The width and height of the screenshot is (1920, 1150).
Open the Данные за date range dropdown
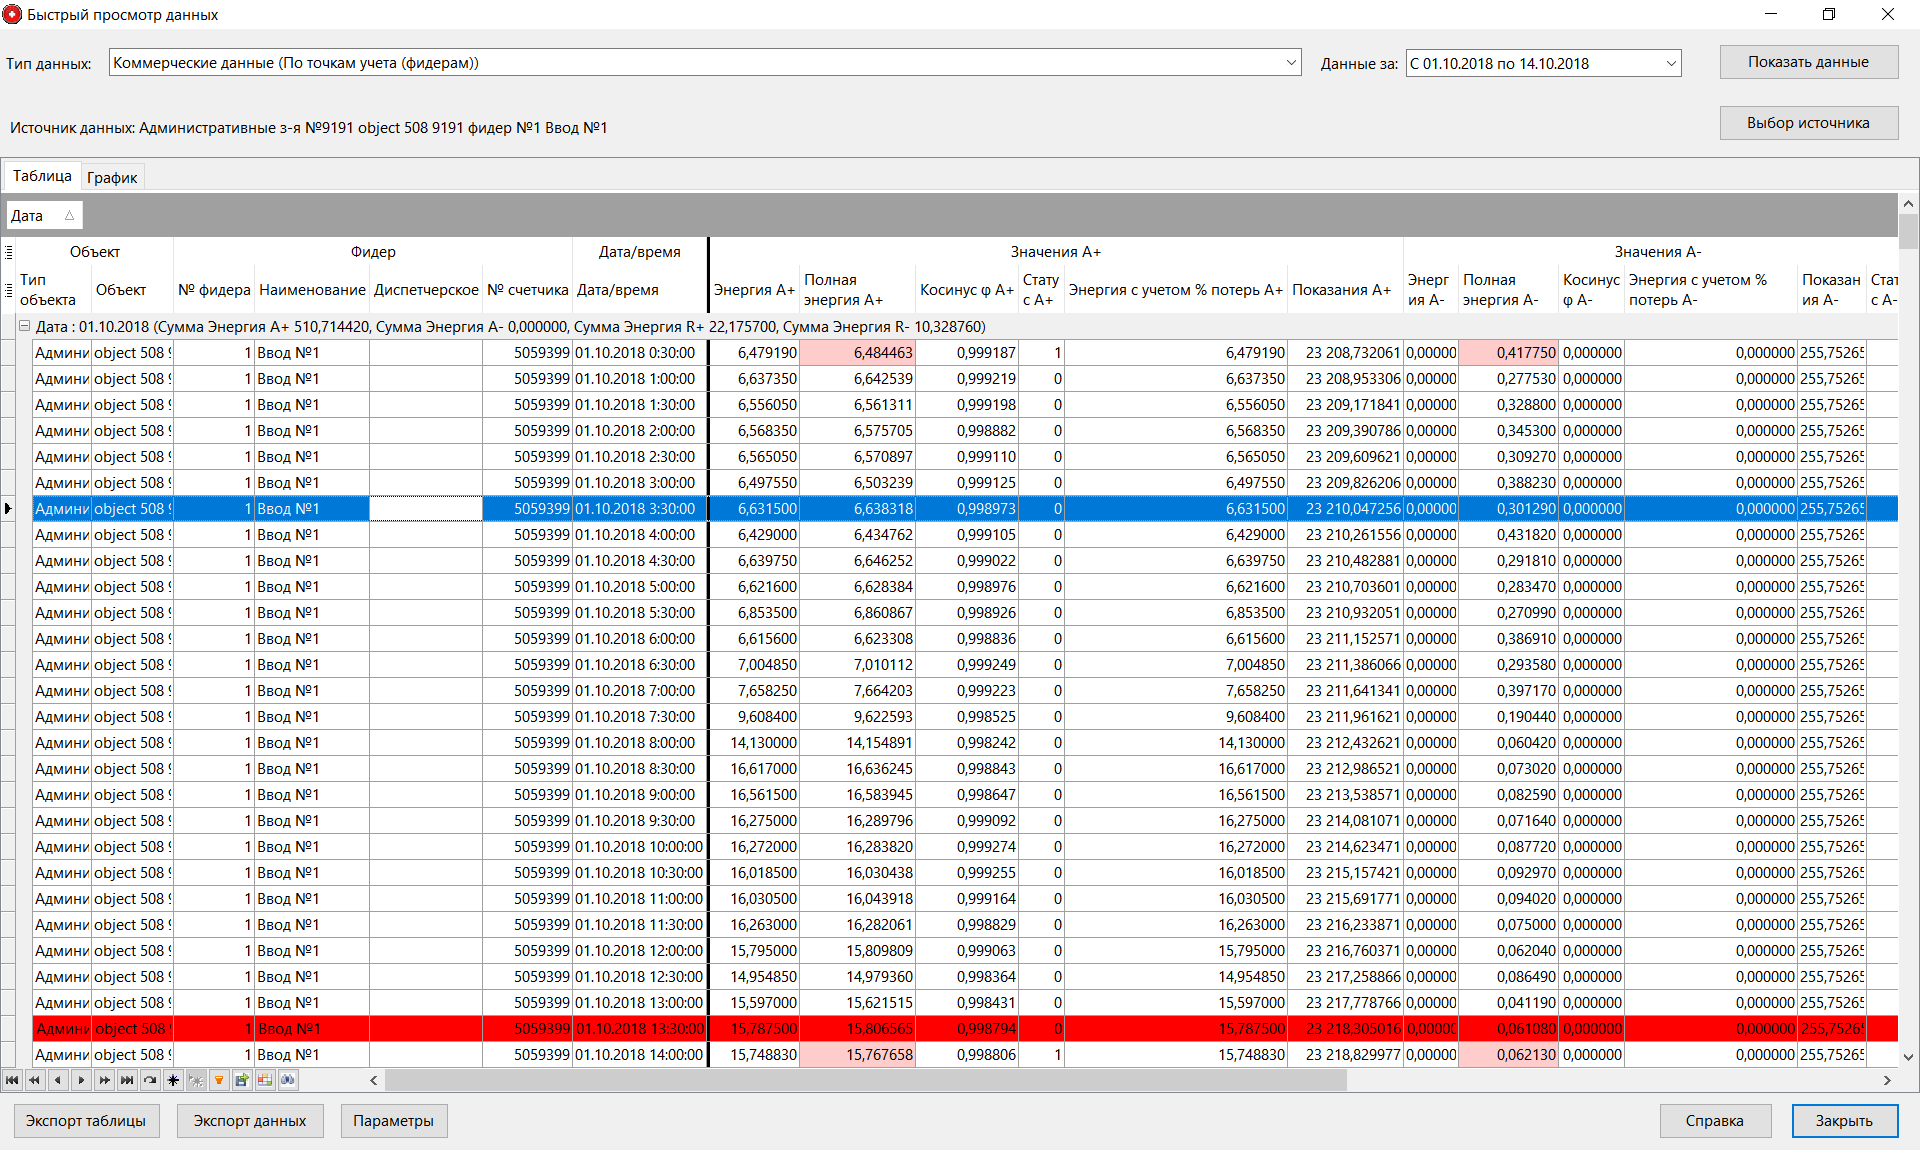(x=1671, y=62)
